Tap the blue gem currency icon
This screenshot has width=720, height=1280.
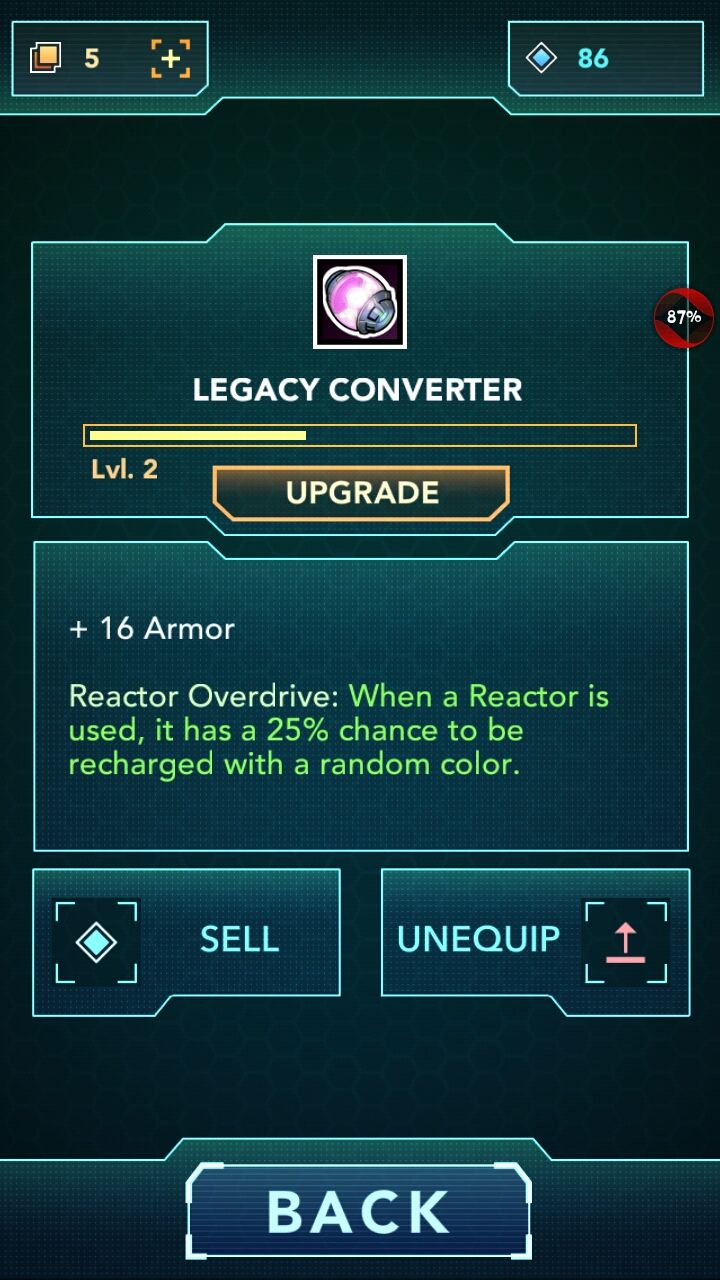tap(541, 58)
